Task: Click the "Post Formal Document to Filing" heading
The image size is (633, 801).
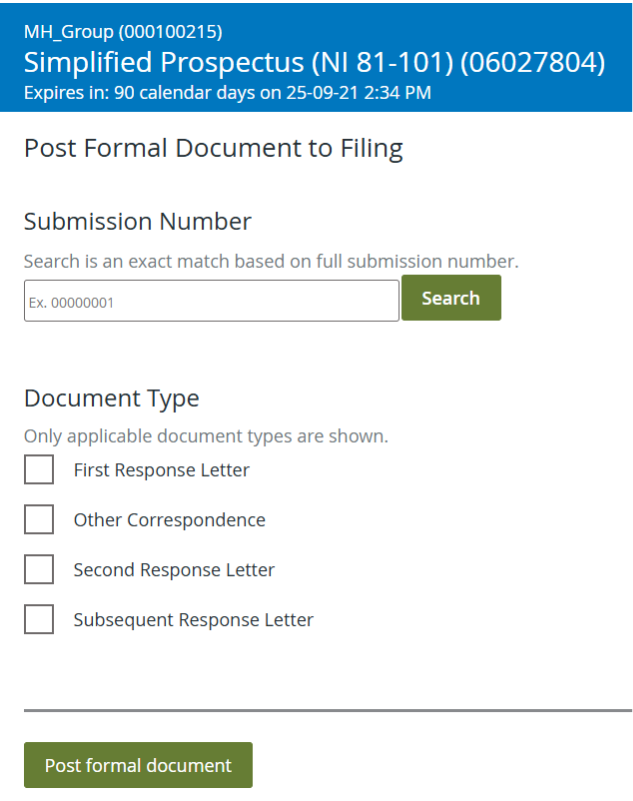Action: click(213, 149)
